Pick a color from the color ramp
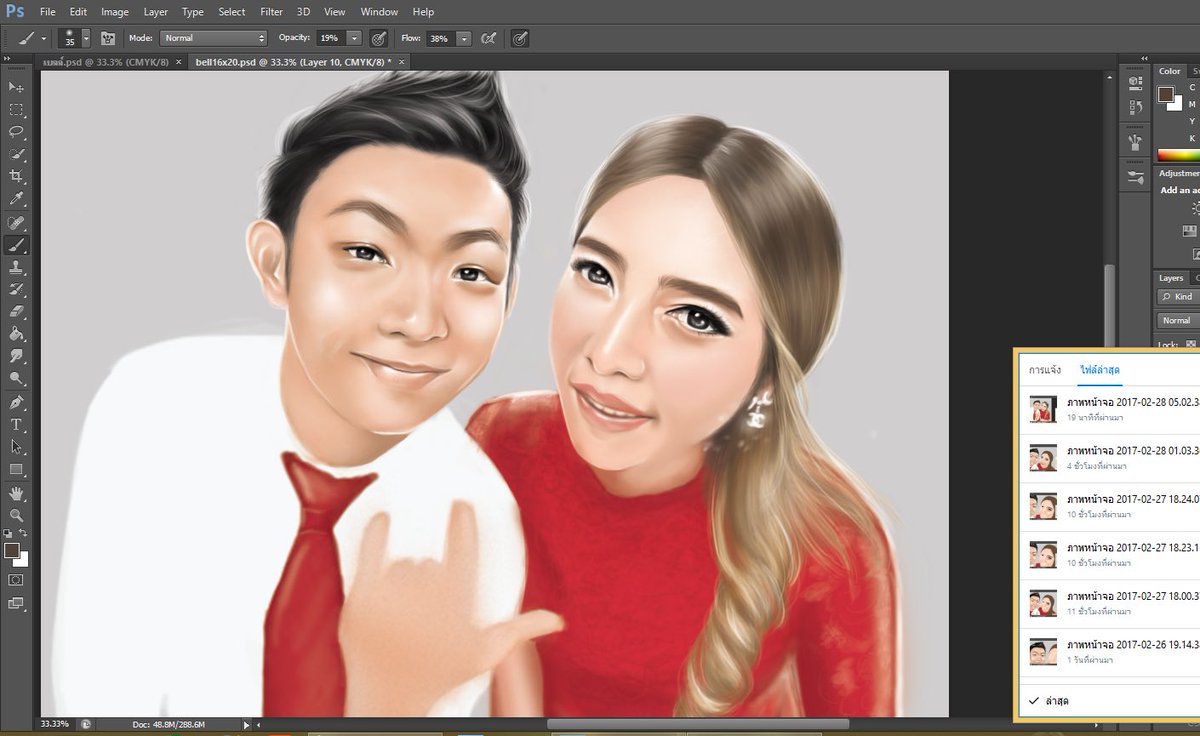 [x=1178, y=155]
